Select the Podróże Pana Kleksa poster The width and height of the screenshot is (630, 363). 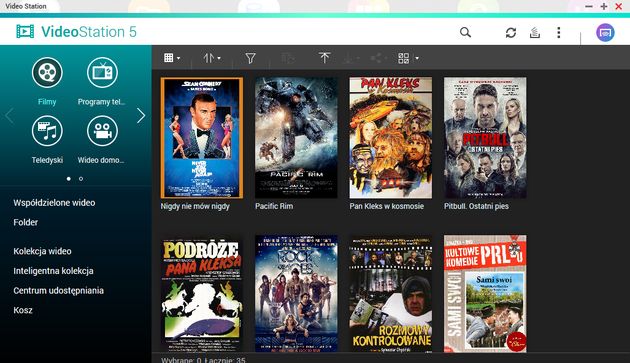pos(202,294)
